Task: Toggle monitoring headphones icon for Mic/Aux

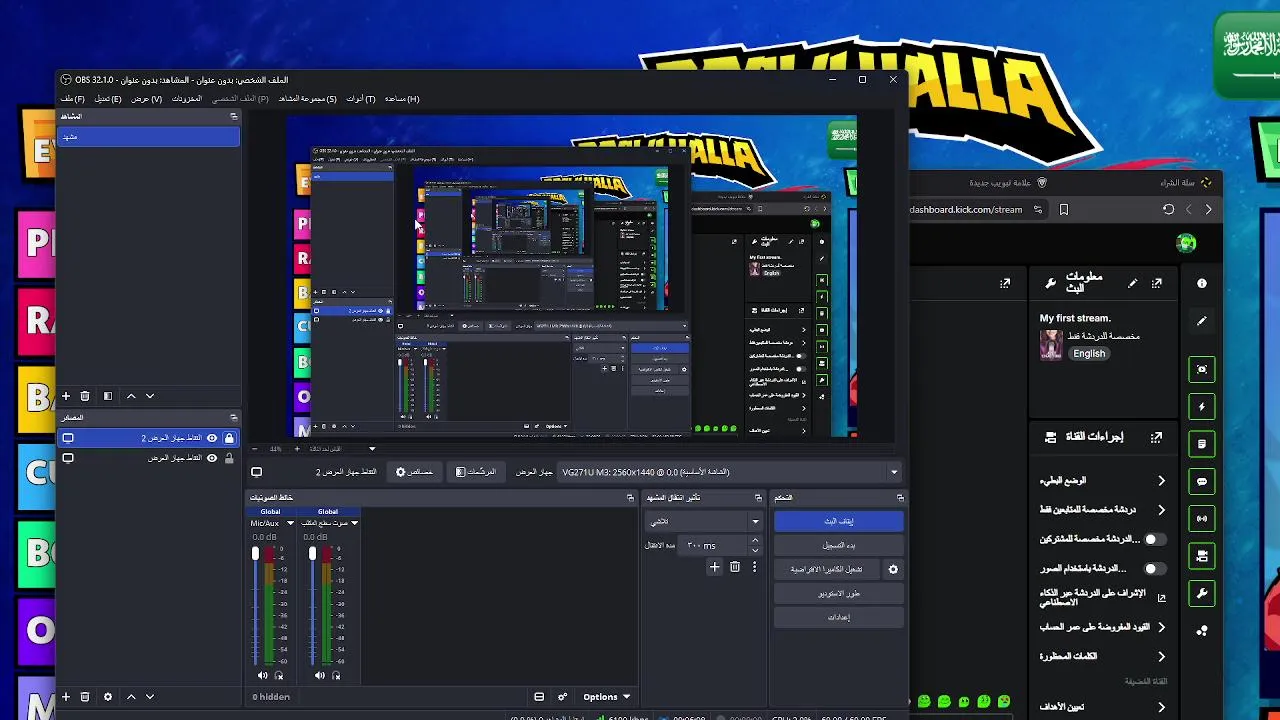Action: click(279, 676)
